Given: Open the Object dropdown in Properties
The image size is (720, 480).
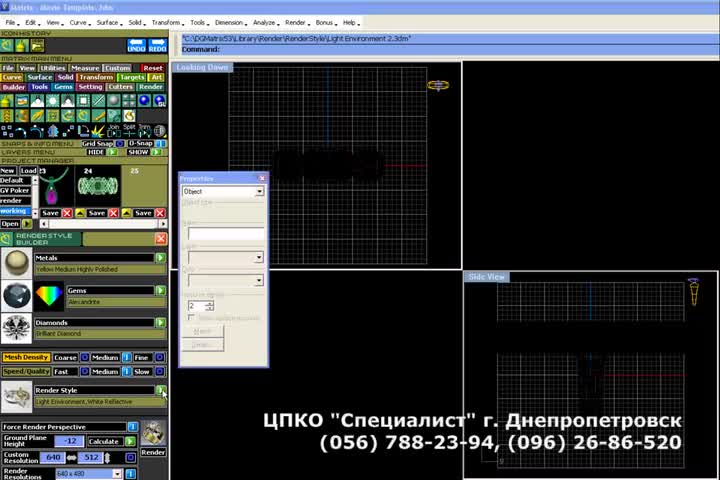Looking at the screenshot, I should [x=259, y=191].
